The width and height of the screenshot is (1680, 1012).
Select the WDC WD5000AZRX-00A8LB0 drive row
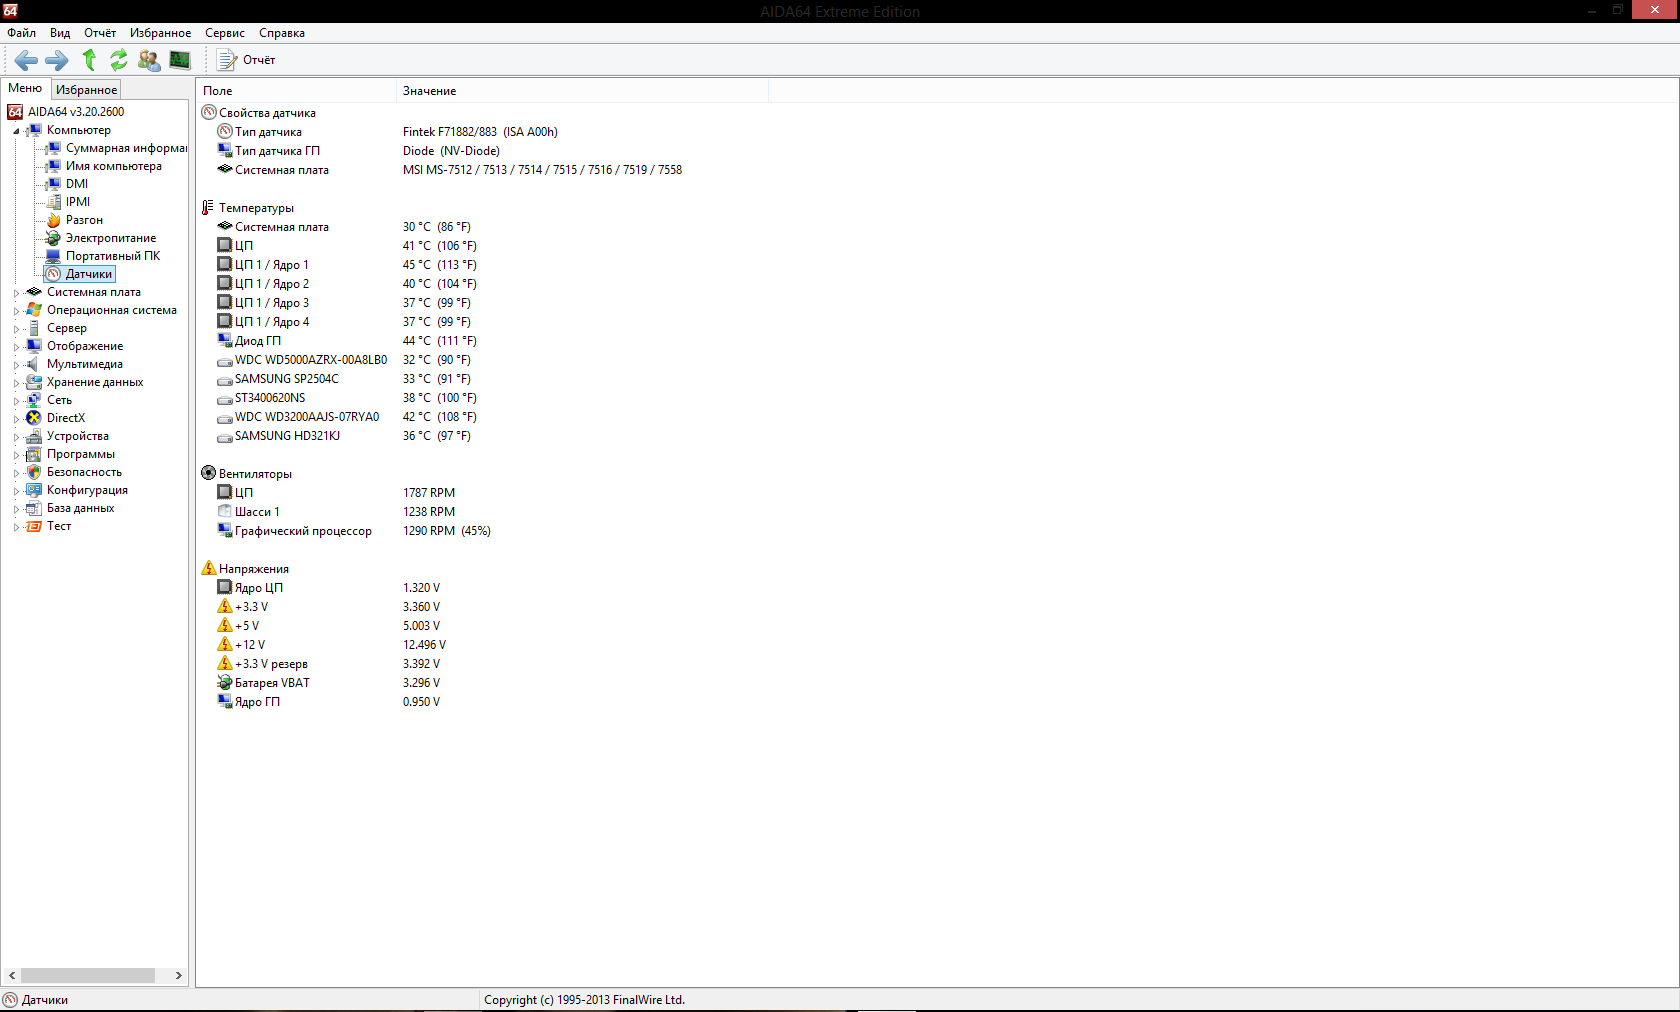click(311, 360)
